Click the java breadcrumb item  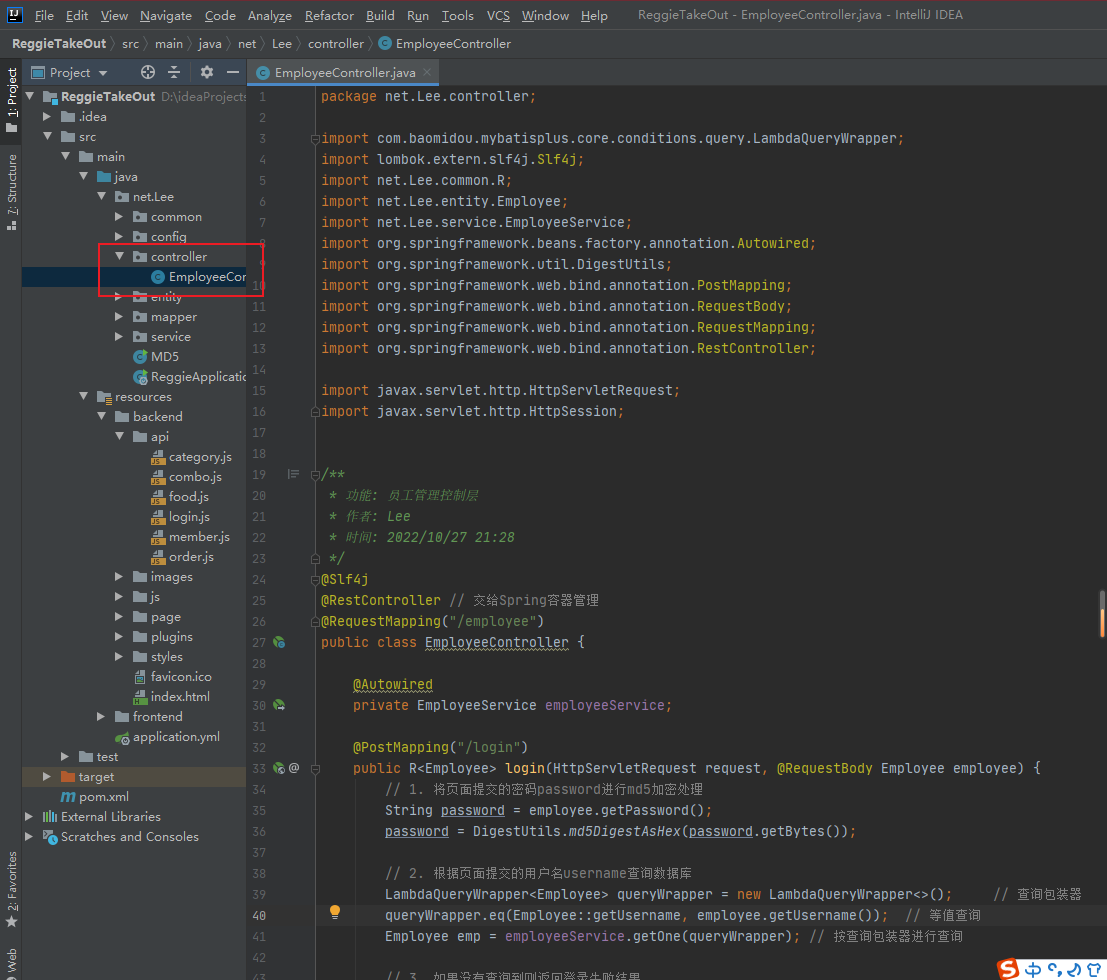pyautogui.click(x=210, y=44)
